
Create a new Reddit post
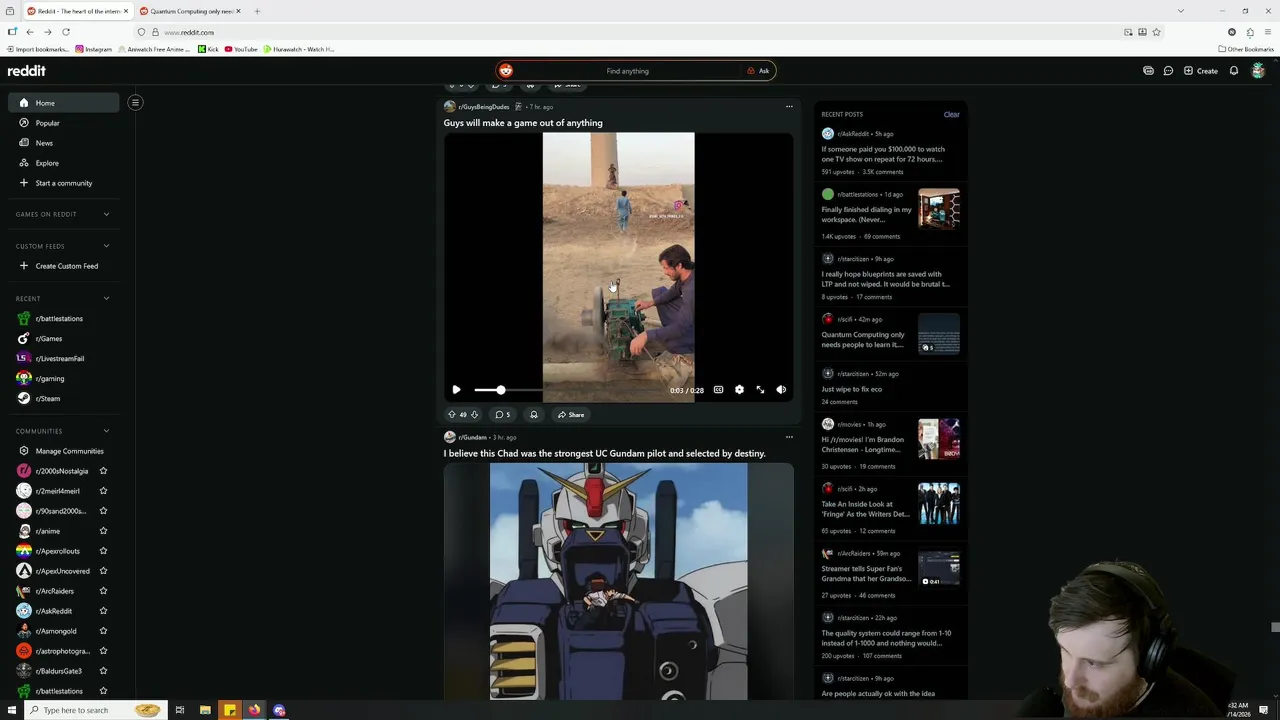click(x=1201, y=71)
